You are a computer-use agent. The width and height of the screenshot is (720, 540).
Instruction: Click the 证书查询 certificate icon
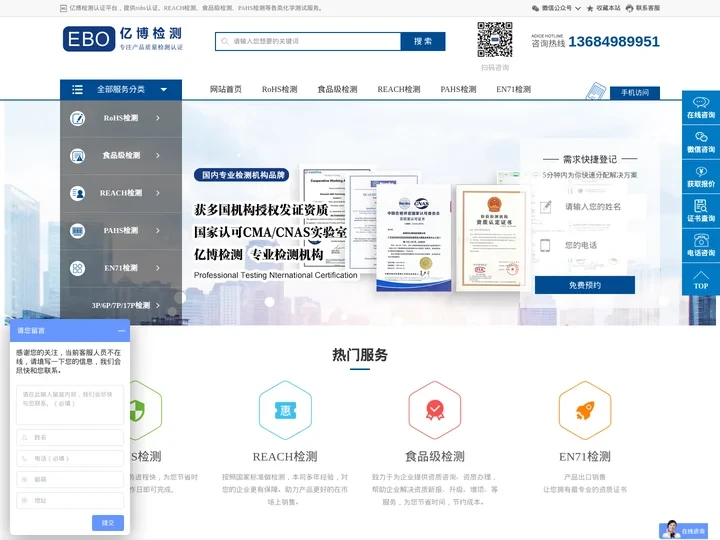tap(701, 205)
